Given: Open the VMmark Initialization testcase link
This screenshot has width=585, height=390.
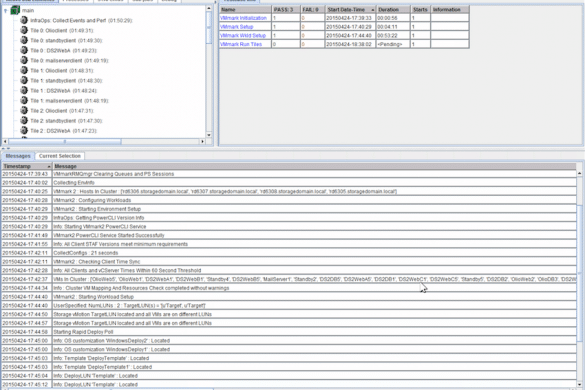Looking at the screenshot, I should [x=243, y=18].
